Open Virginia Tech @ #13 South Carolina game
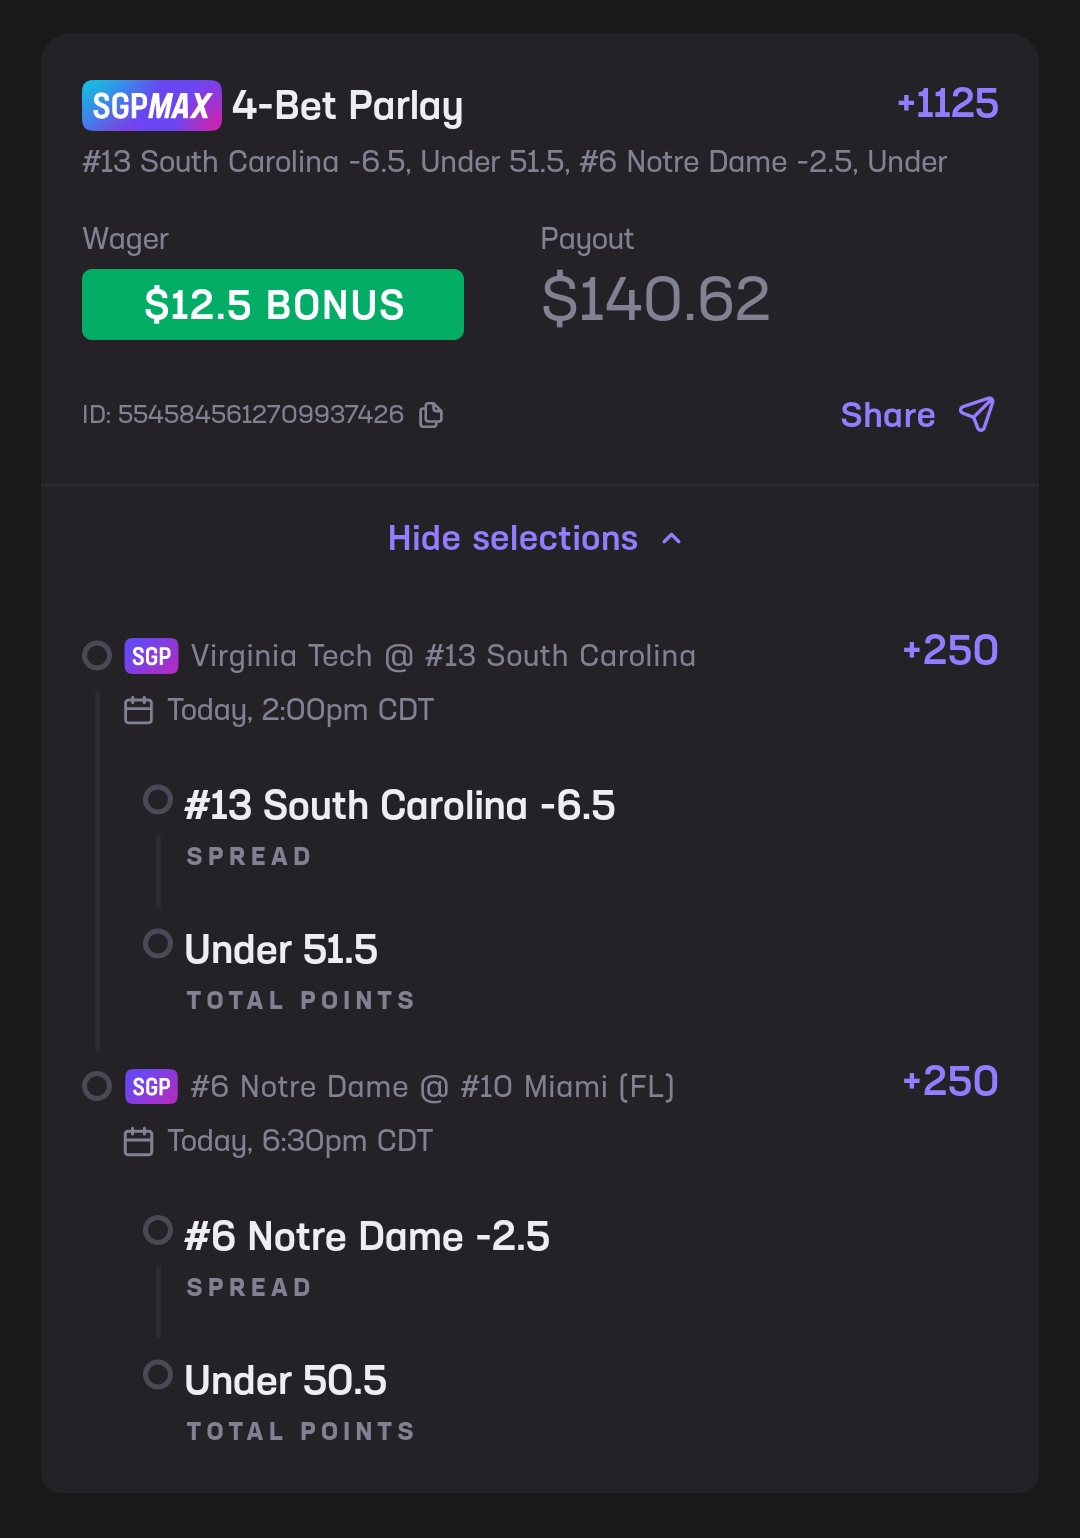Image resolution: width=1080 pixels, height=1538 pixels. coord(443,656)
